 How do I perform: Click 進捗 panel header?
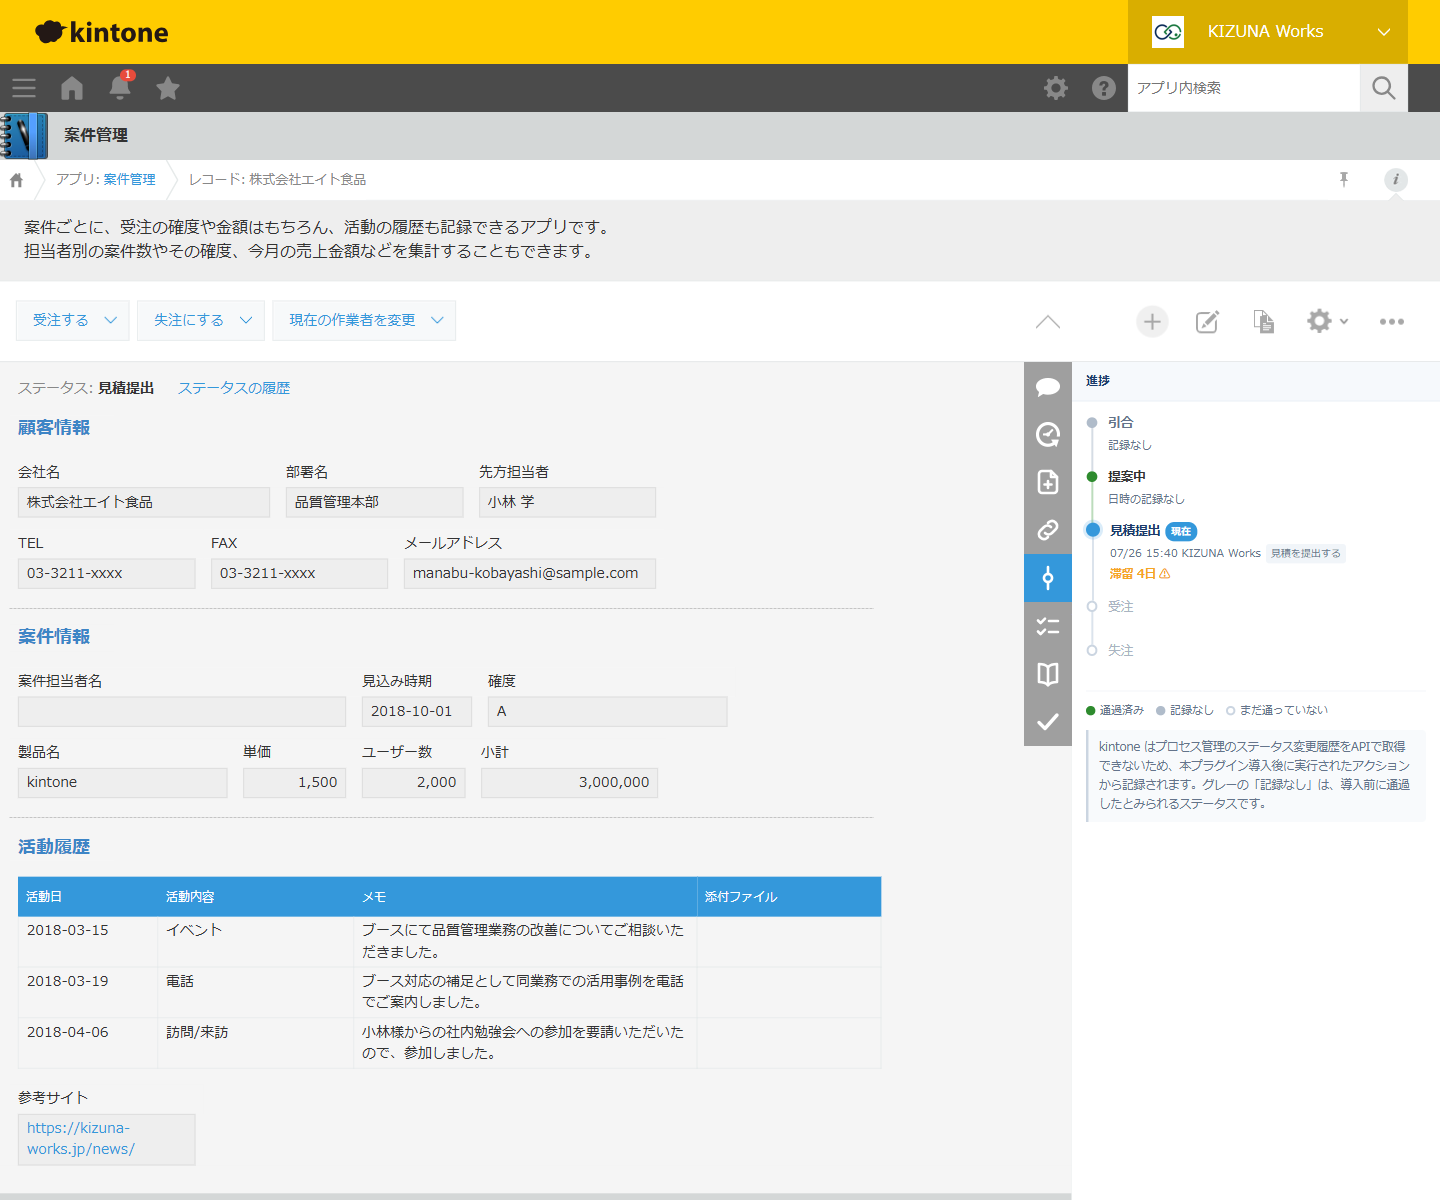pyautogui.click(x=1098, y=381)
